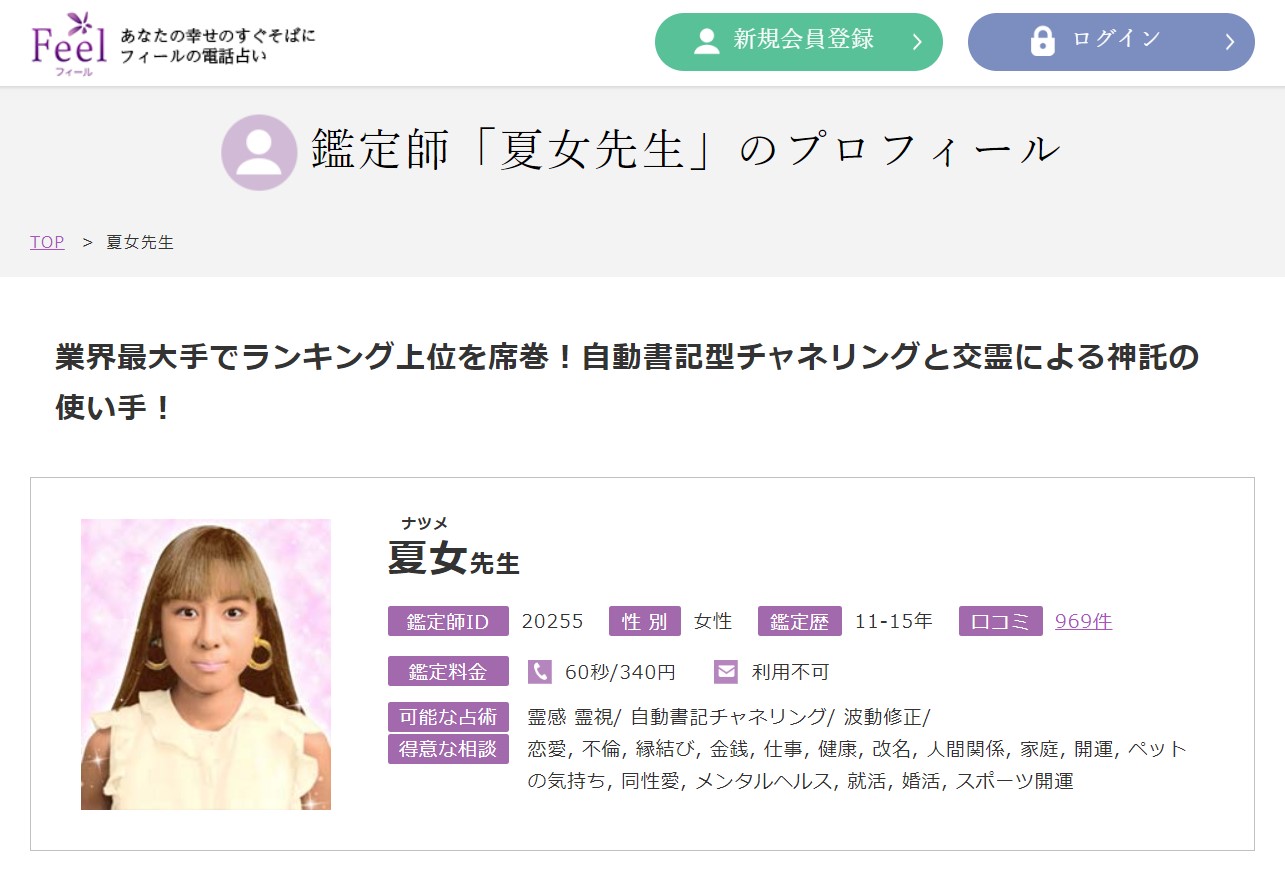Click the fortune teller's profile photo

pos(206,664)
